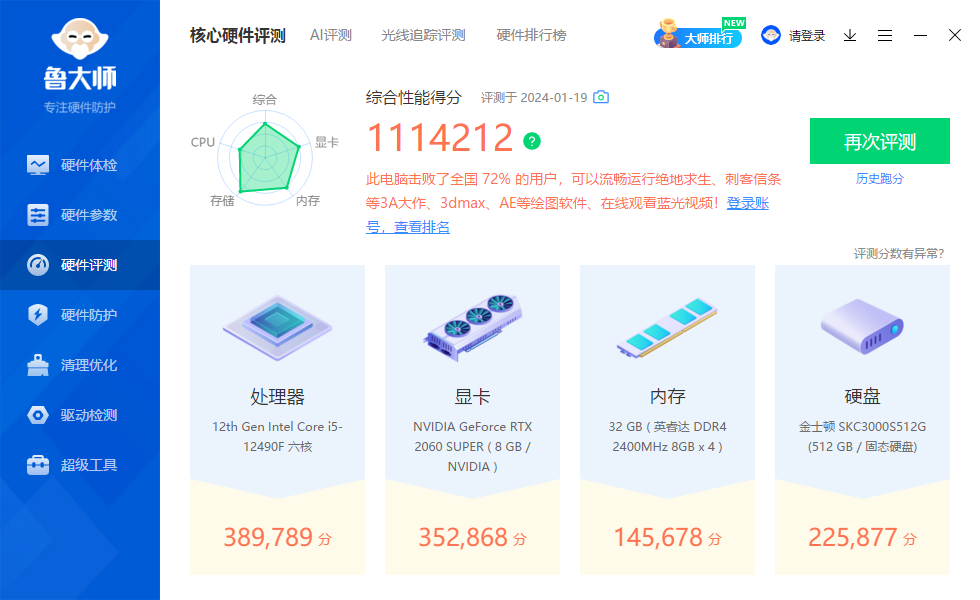This screenshot has width=980, height=600.
Task: Switch to the 核心硬件评测 tab
Action: pyautogui.click(x=238, y=36)
